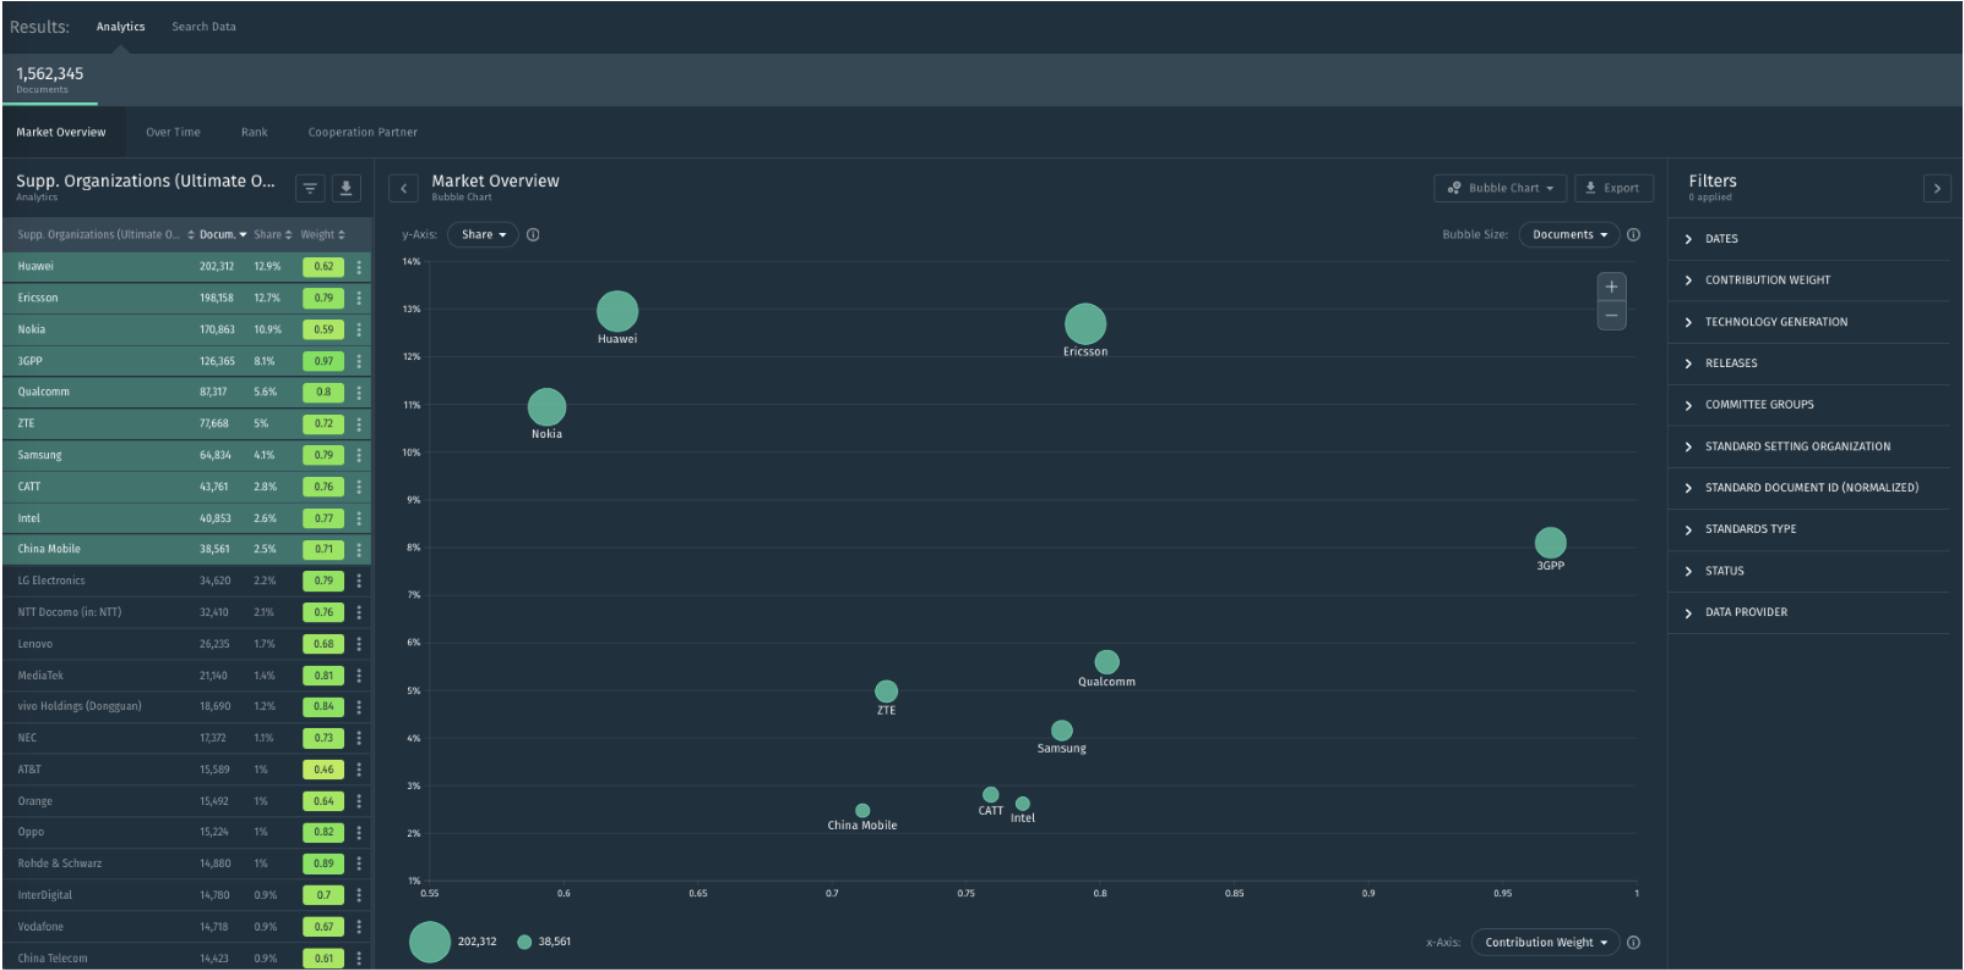Collapse the left panel with the back chevron

(x=403, y=188)
